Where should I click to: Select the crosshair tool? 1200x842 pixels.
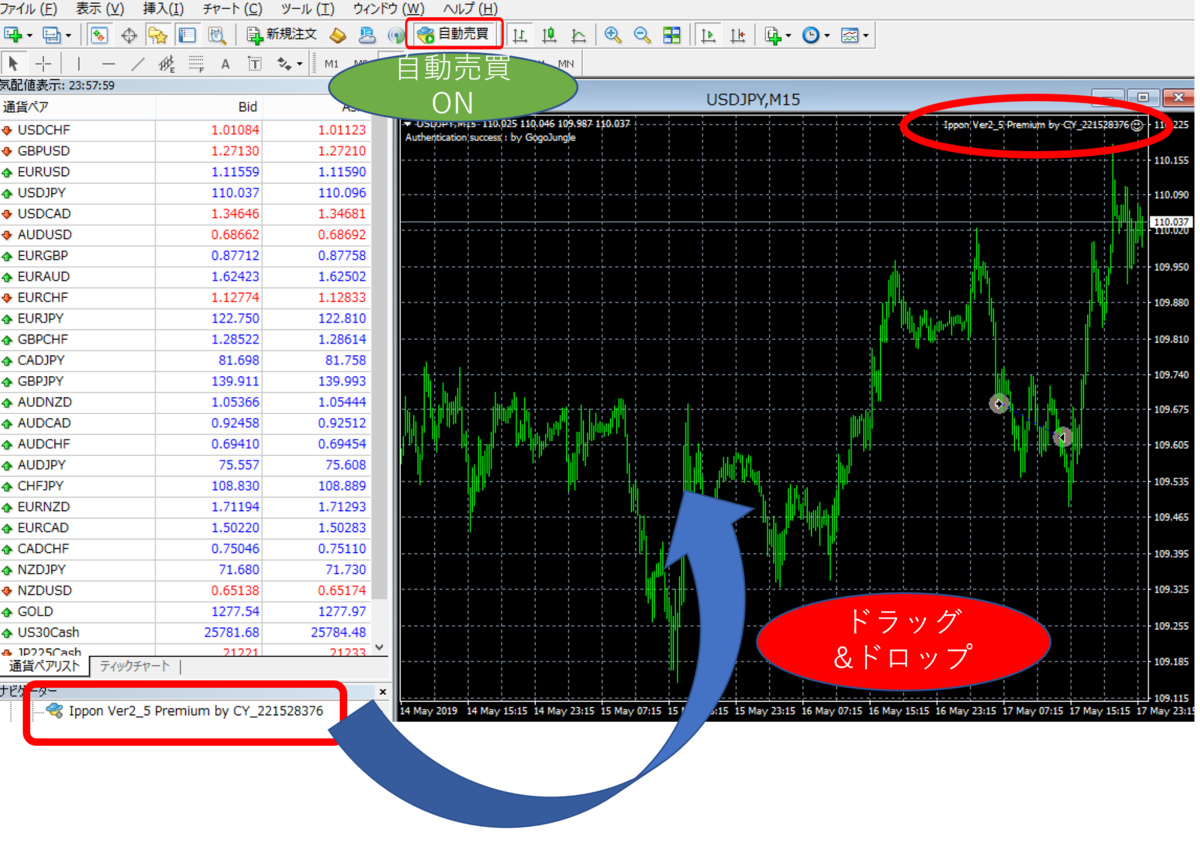pyautogui.click(x=43, y=64)
